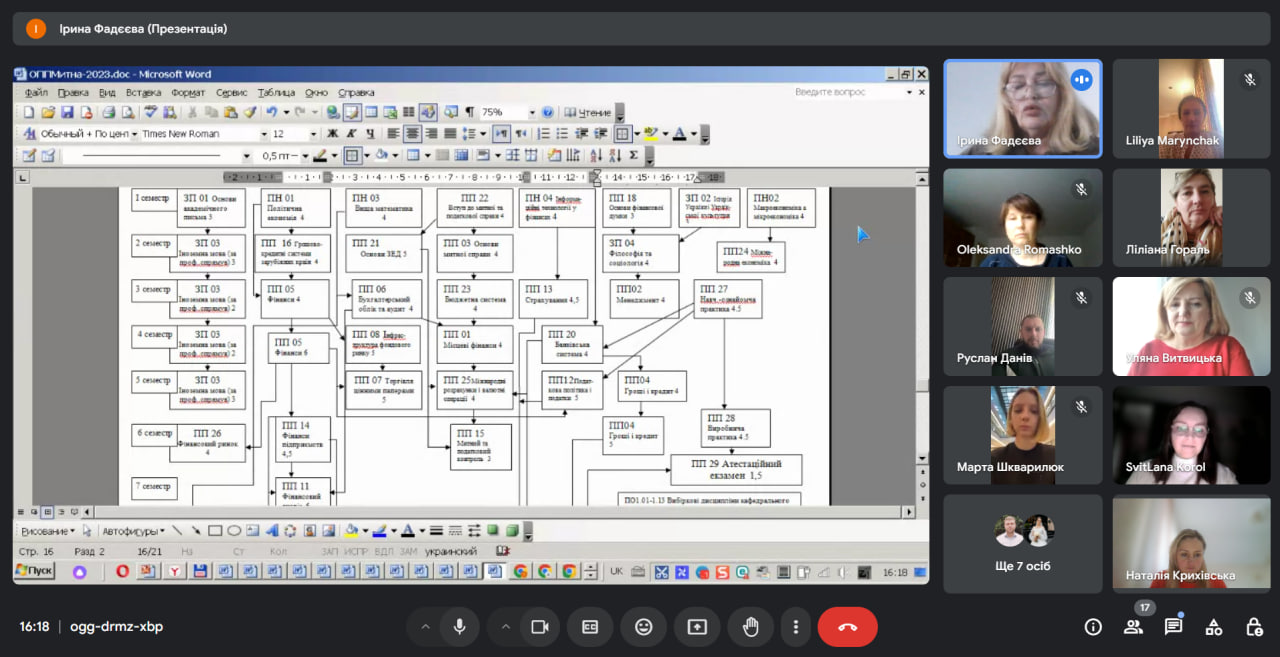Open the in-call chat panel
Image resolution: width=1280 pixels, height=657 pixels.
[1173, 627]
